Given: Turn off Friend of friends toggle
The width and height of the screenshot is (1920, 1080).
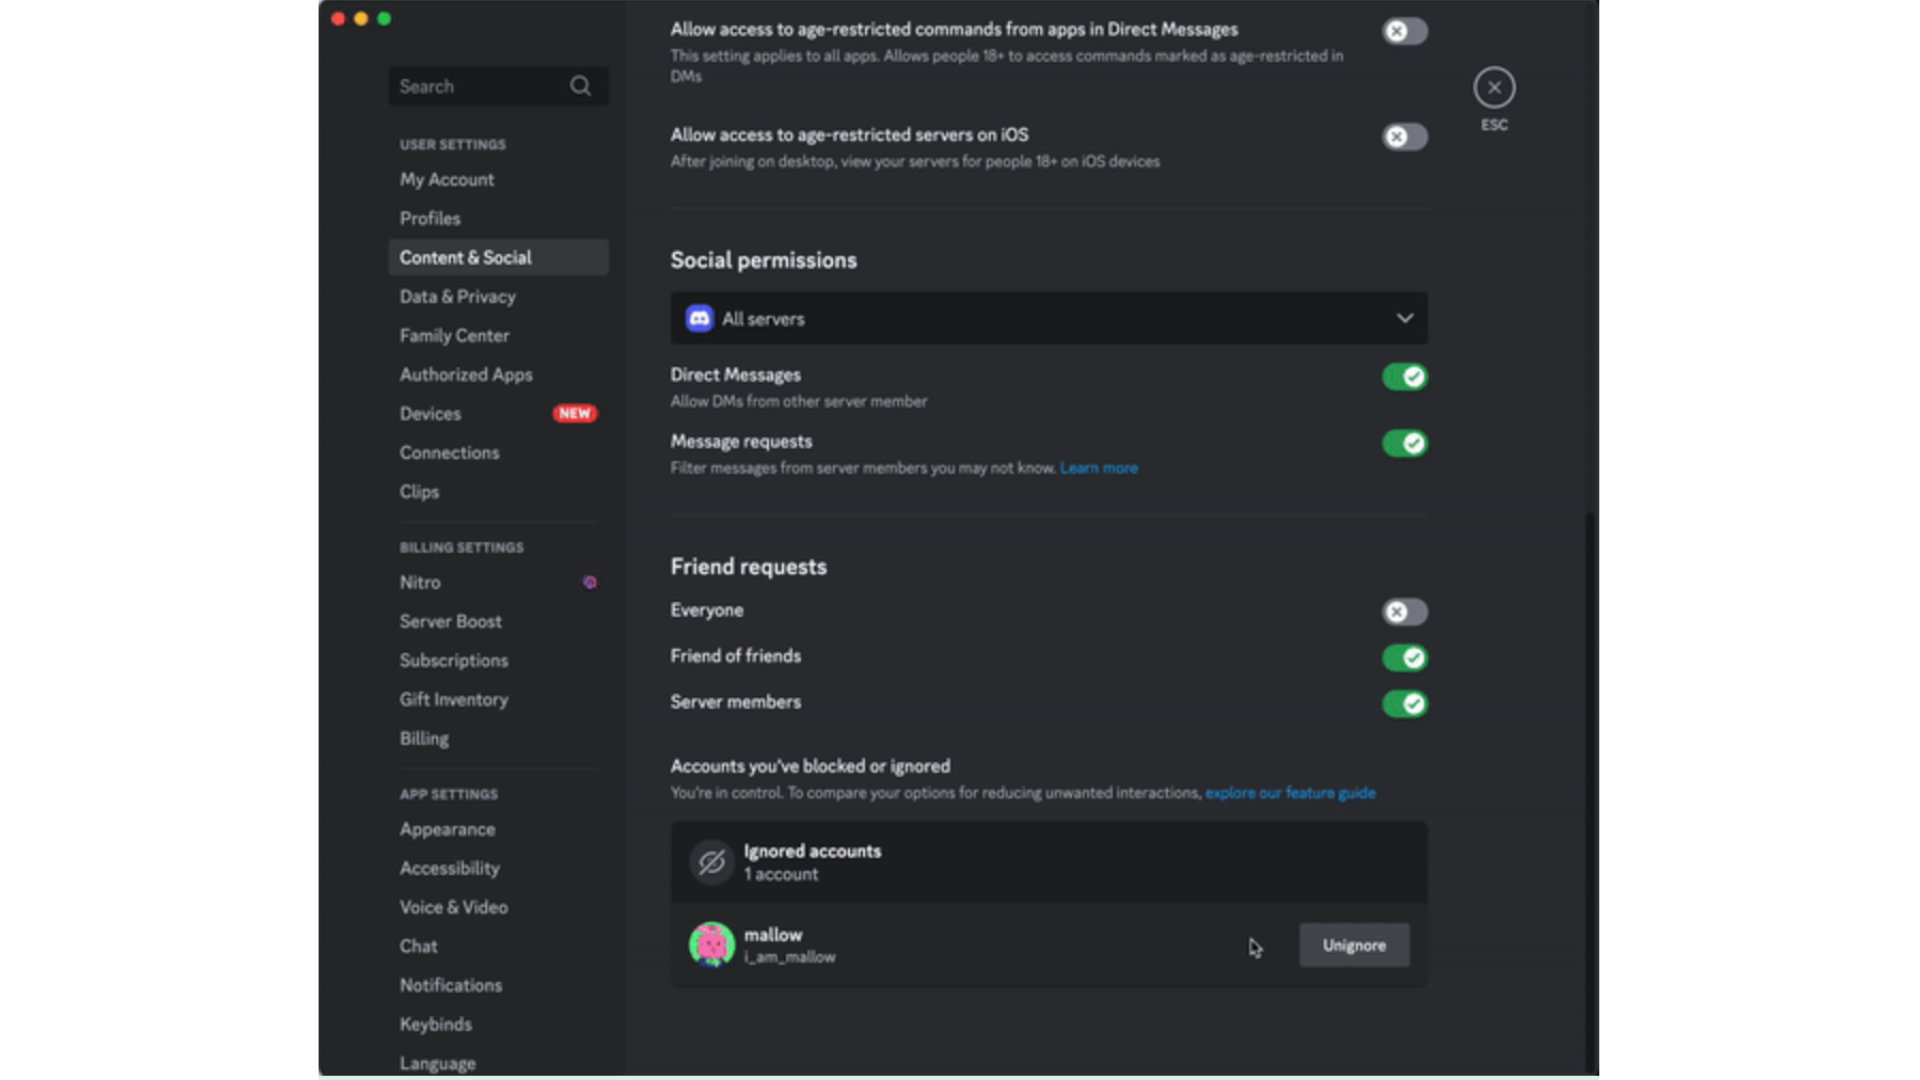Looking at the screenshot, I should point(1404,658).
